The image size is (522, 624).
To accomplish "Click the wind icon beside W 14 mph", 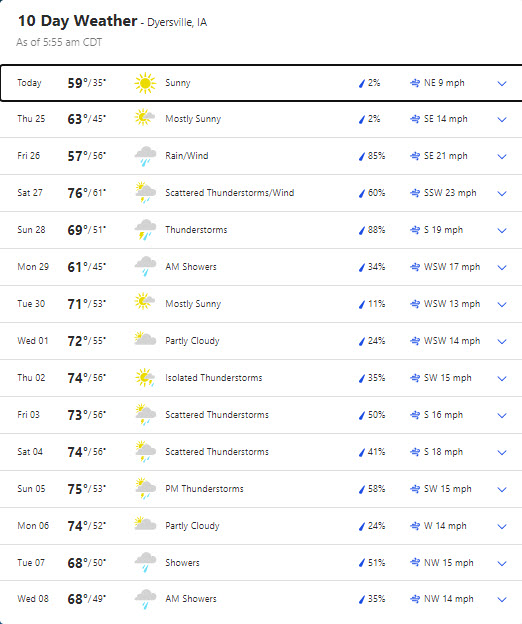I will click(415, 526).
